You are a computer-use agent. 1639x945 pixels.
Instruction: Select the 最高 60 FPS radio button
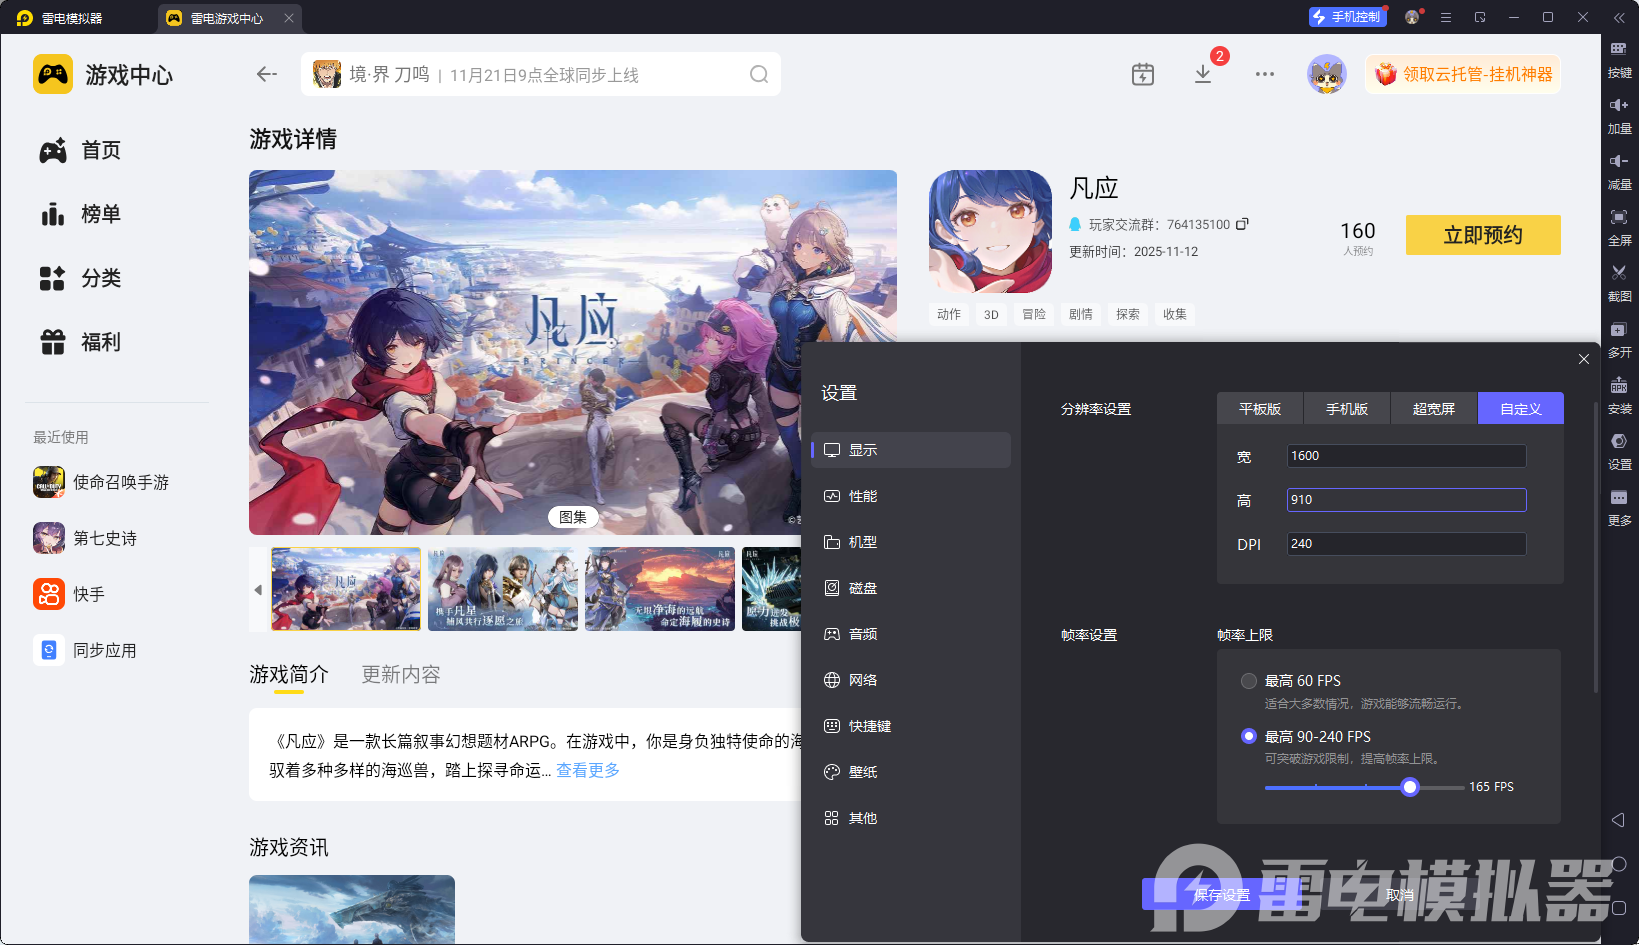click(x=1249, y=681)
